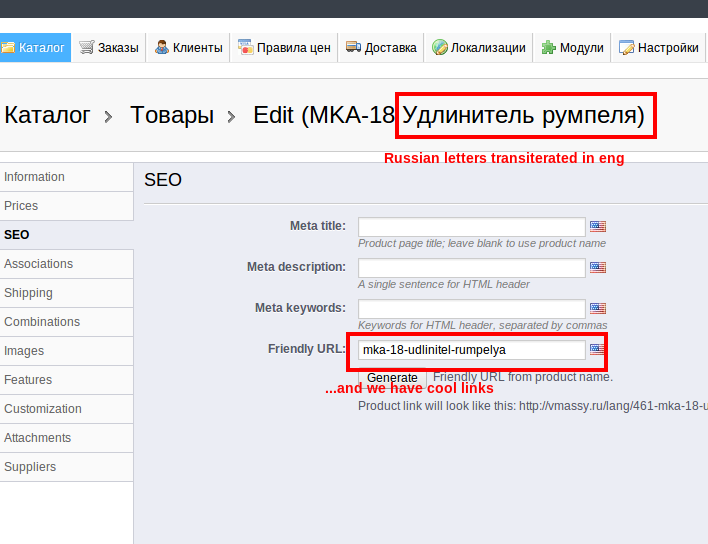Focus the Meta title input field
Image resolution: width=708 pixels, height=544 pixels.
pos(471,227)
